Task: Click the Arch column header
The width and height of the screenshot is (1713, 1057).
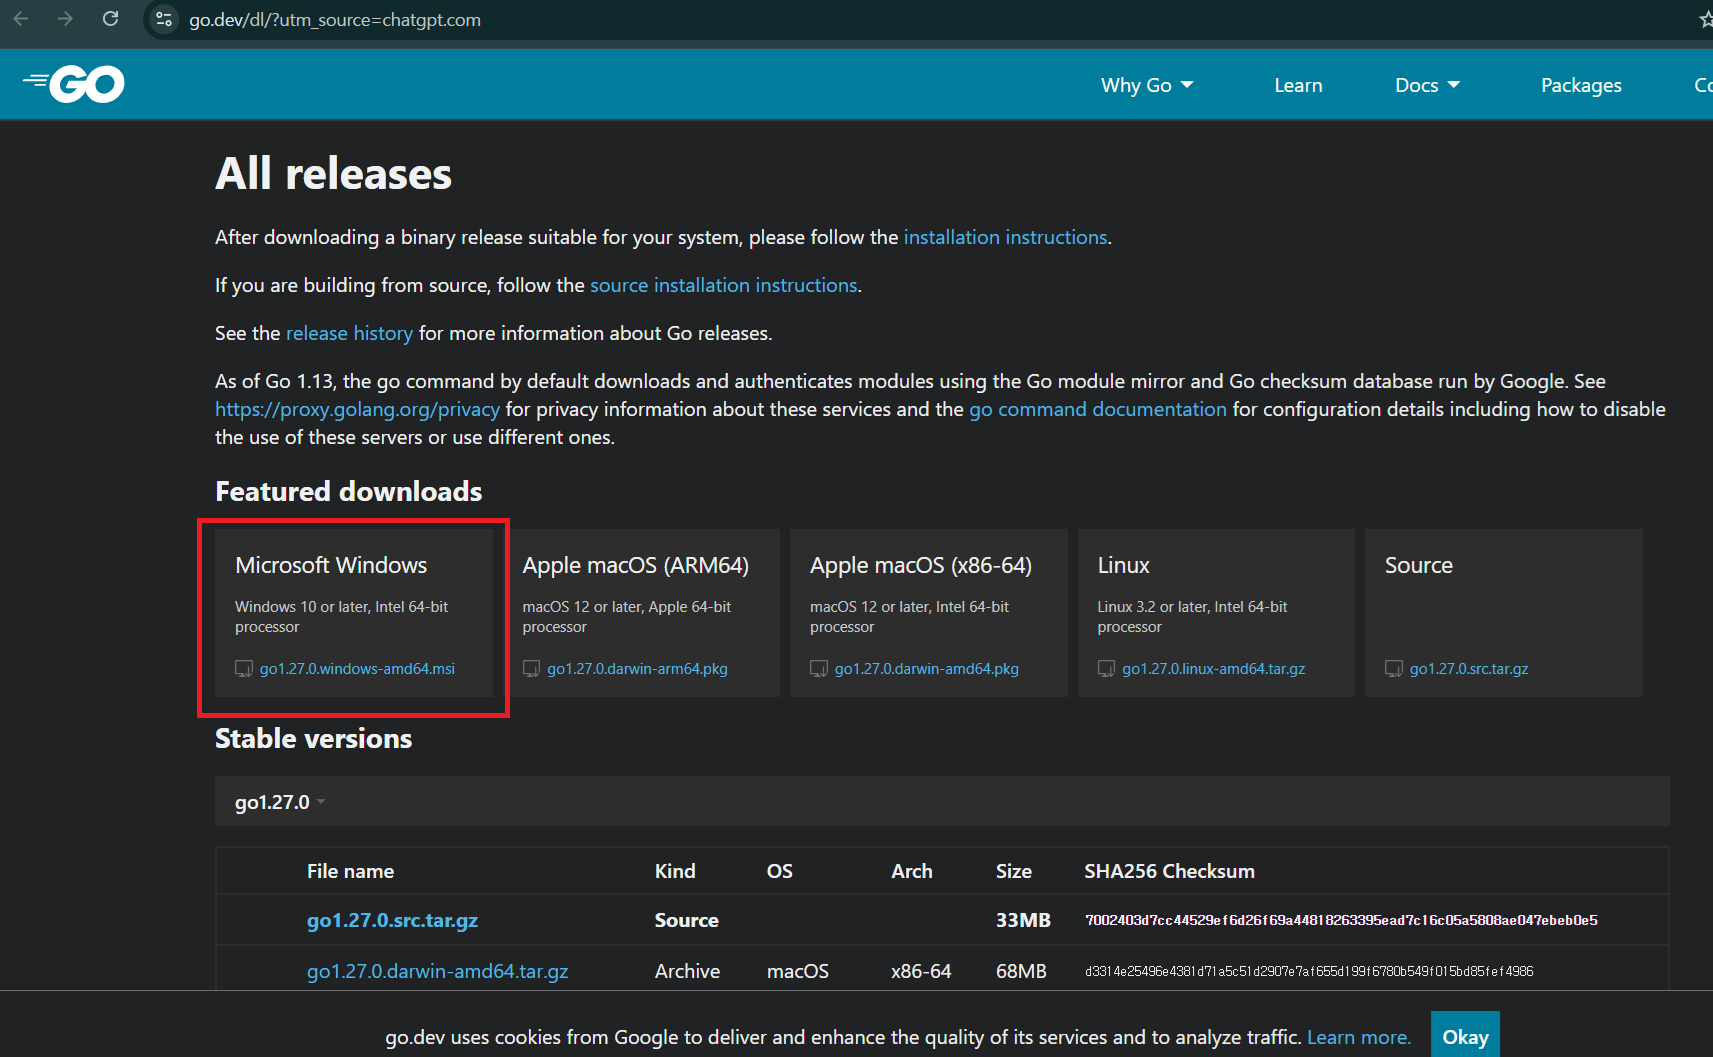Action: pos(911,871)
